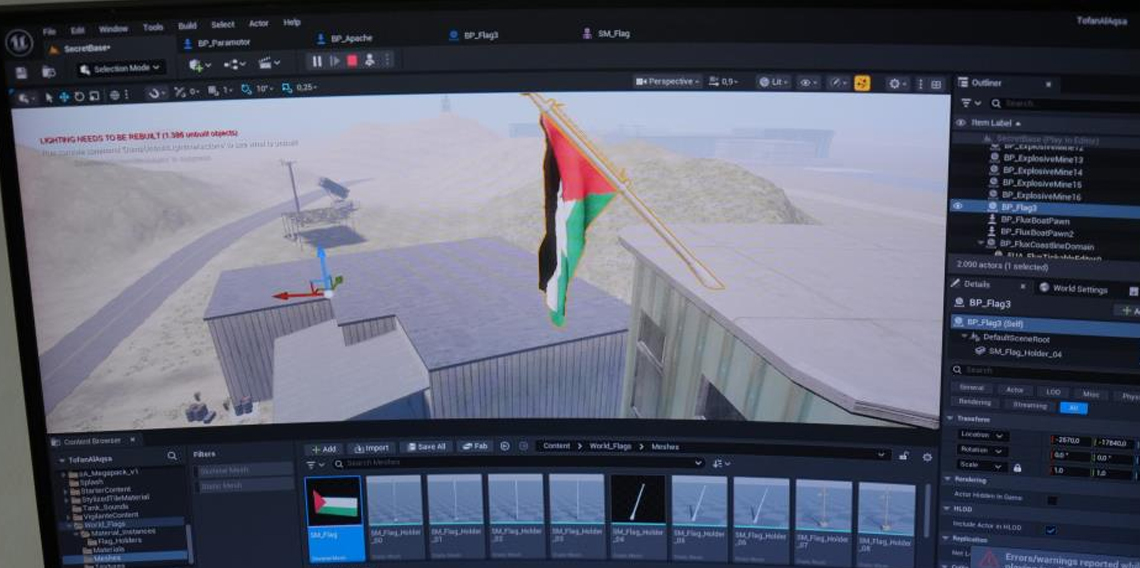Toggle the world/local coordinate globe icon

click(x=115, y=95)
